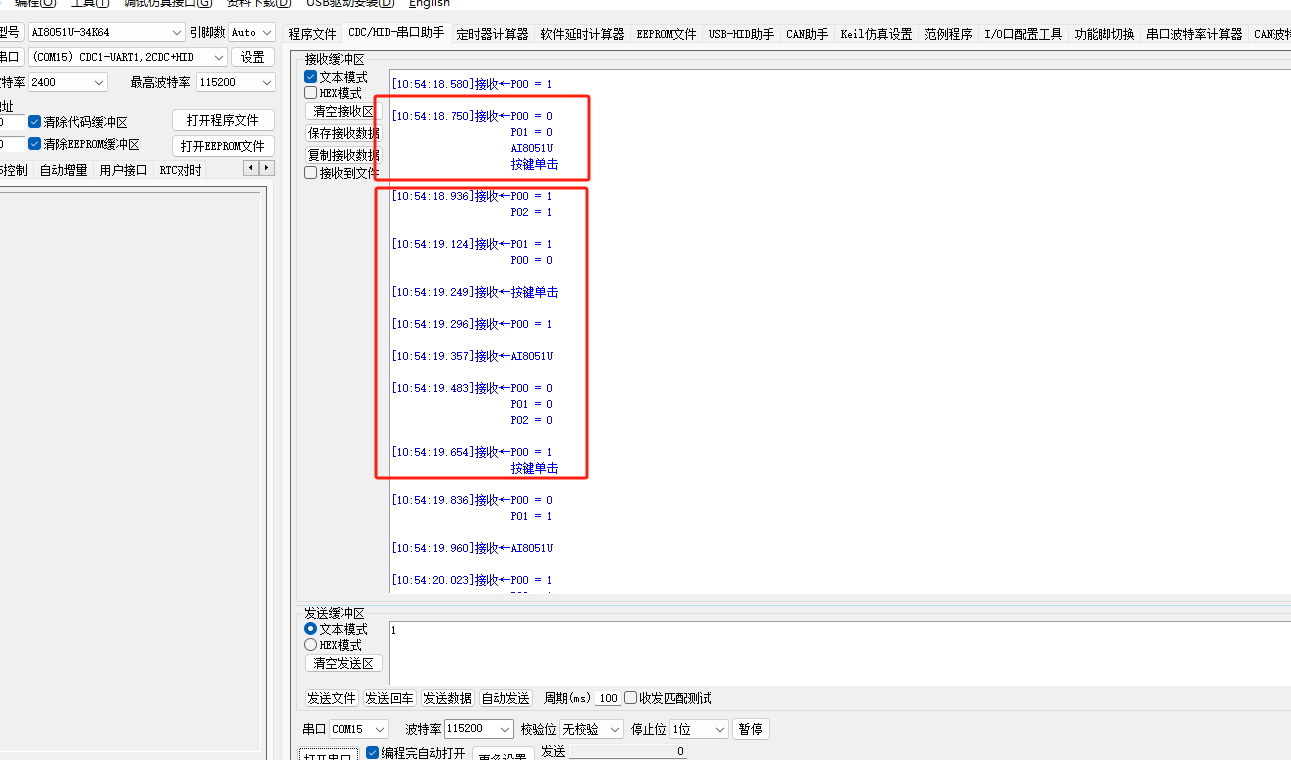This screenshot has height=760, width=1291.
Task: Select the 自动增量 tab in the left panel
Action: coord(63,170)
